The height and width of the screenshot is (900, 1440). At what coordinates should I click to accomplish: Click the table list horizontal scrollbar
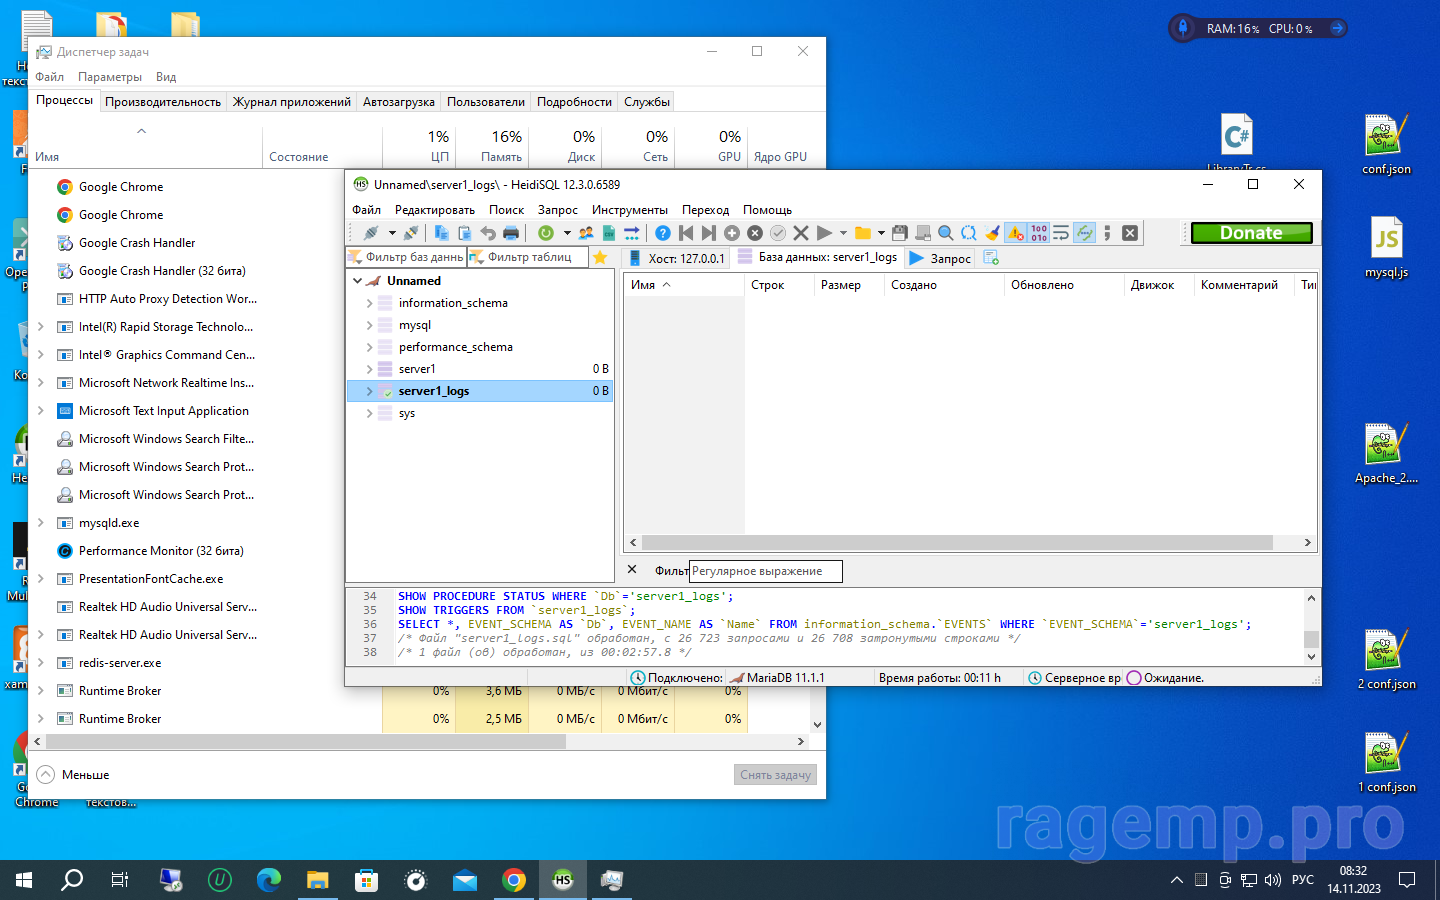(x=956, y=543)
